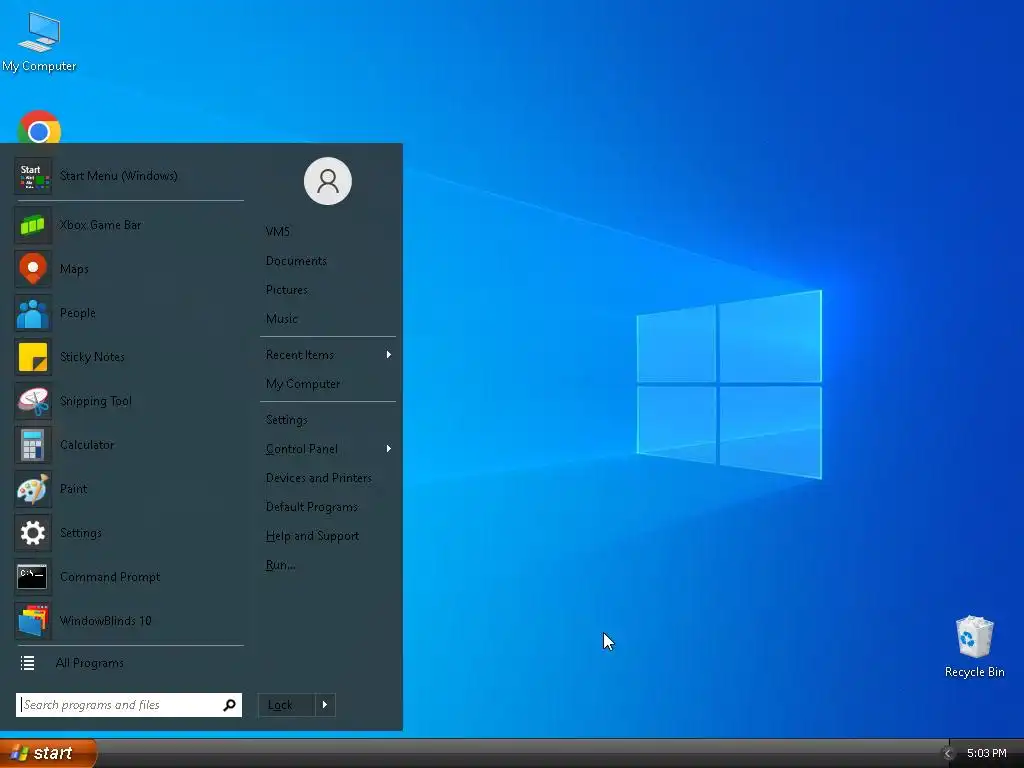Expand the Recent Items submenu arrow
This screenshot has width=1024, height=768.
coord(389,355)
